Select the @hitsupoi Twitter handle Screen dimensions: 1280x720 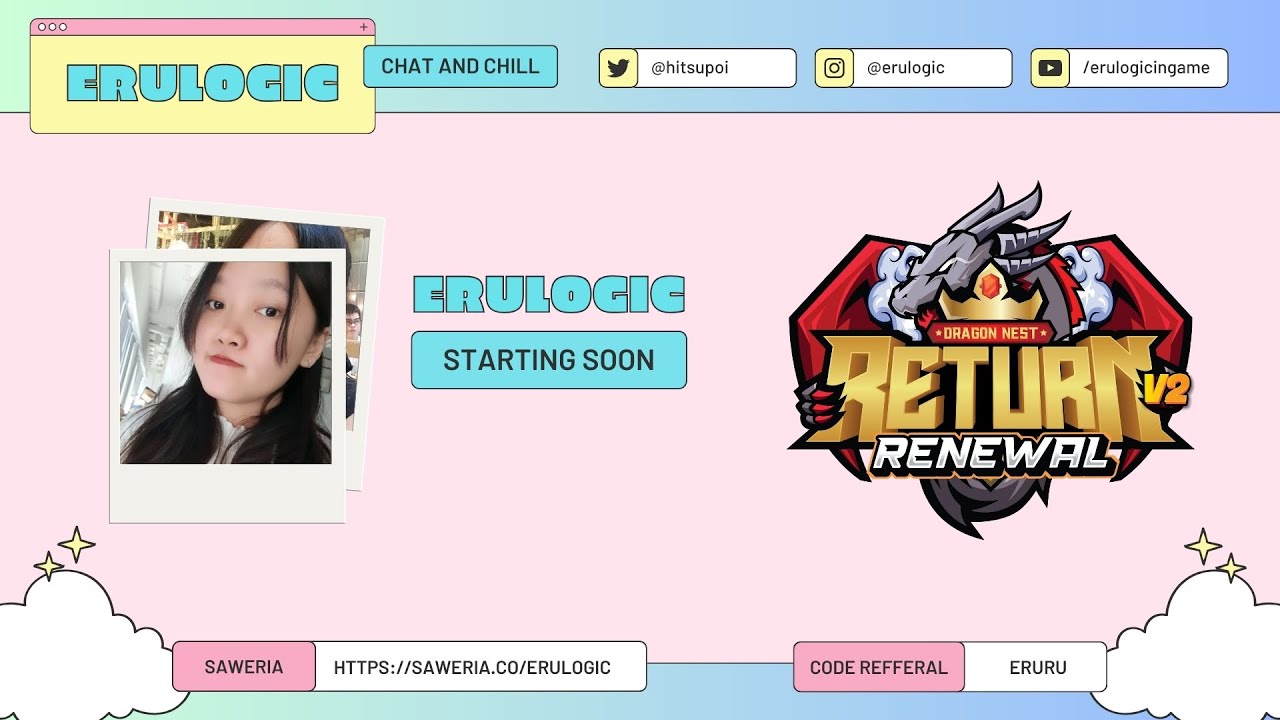690,68
